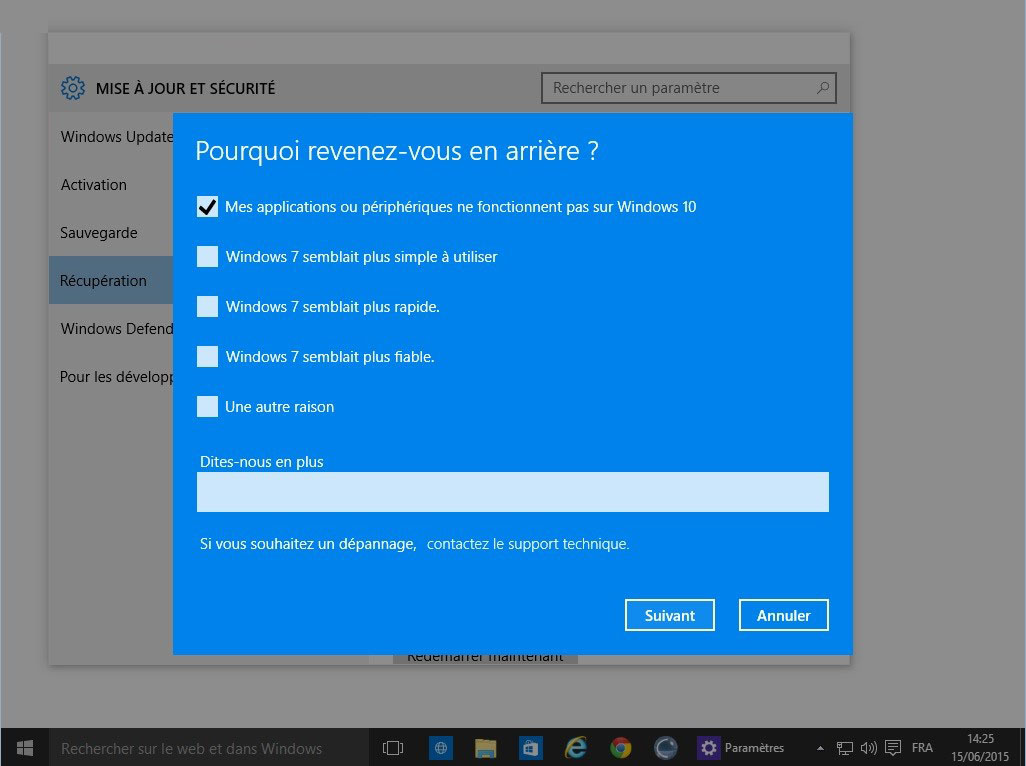Screen dimensions: 1026x766
Task: Open the Action Center notification icon
Action: 892,747
